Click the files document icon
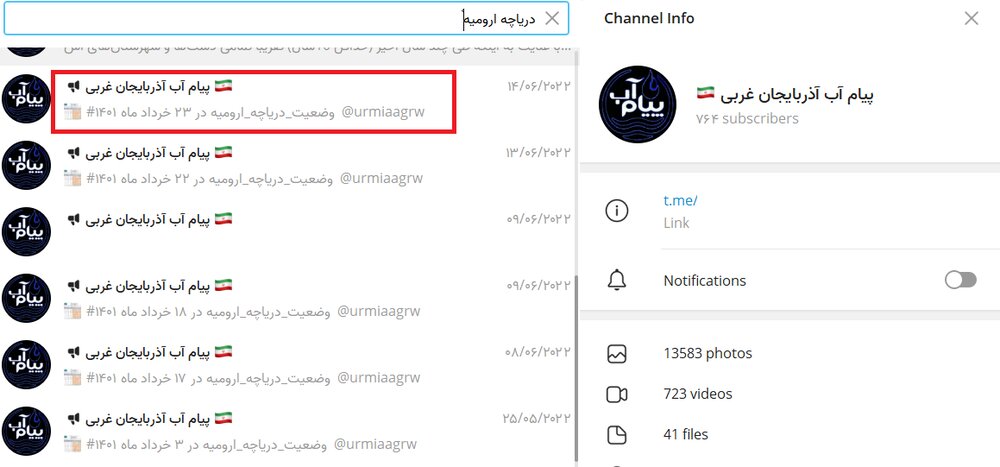Image resolution: width=1000 pixels, height=467 pixels. tap(617, 434)
